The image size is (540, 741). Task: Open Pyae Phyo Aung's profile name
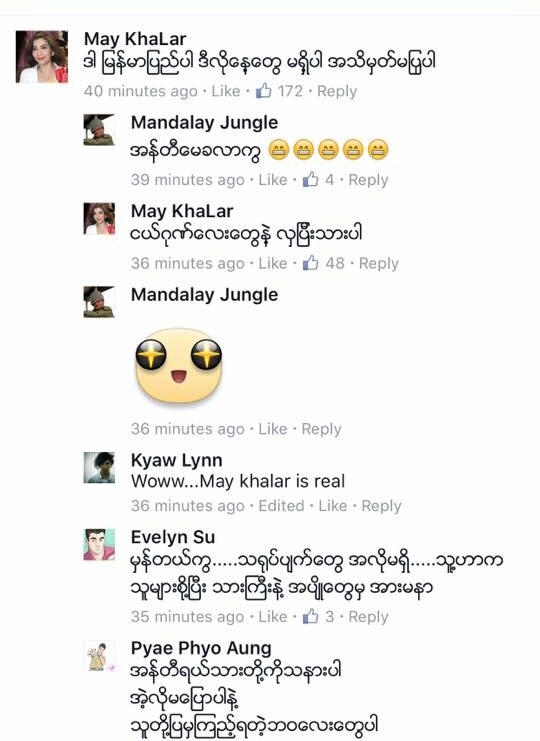pyautogui.click(x=201, y=648)
